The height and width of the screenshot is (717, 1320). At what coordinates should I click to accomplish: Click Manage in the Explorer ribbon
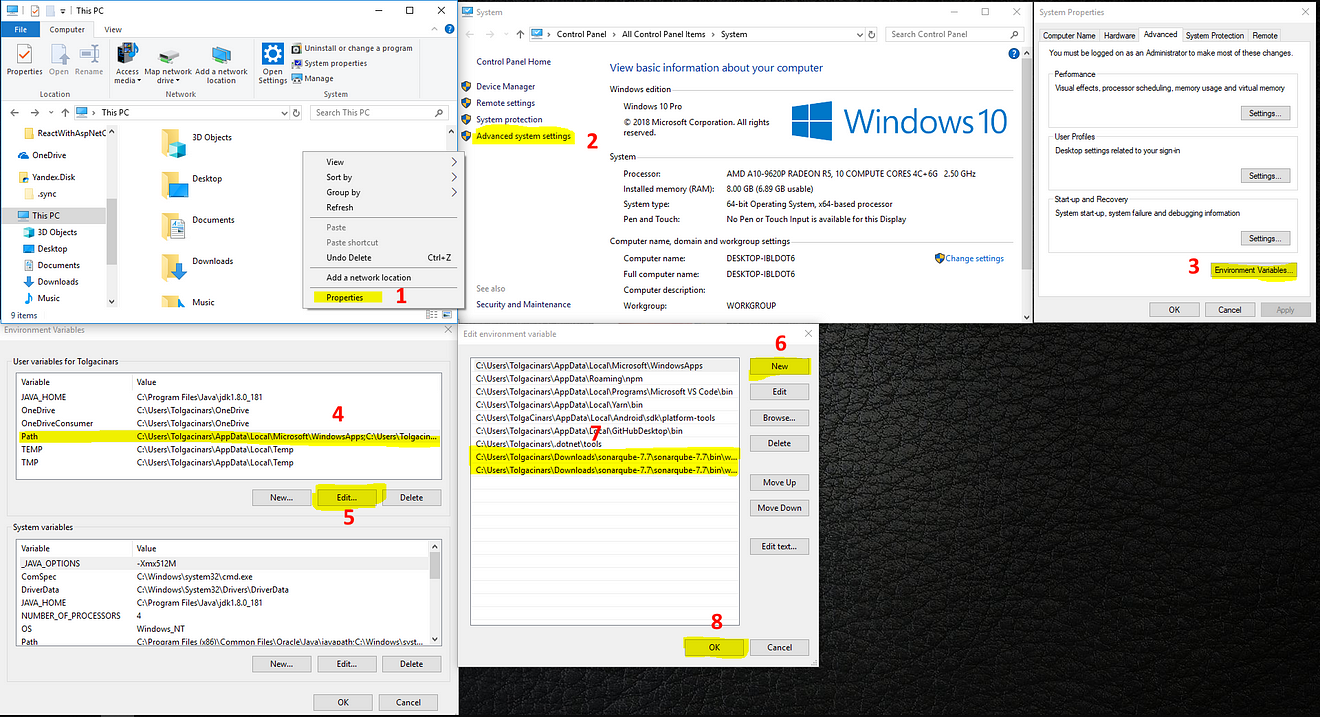[x=312, y=78]
